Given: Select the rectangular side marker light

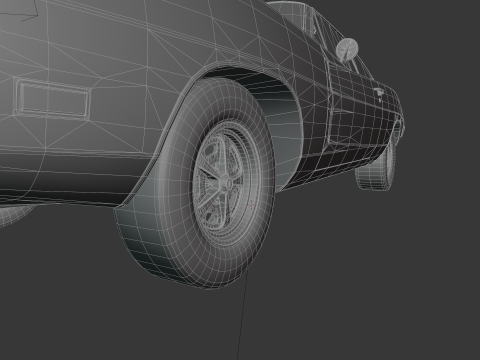Looking at the screenshot, I should click(52, 98).
